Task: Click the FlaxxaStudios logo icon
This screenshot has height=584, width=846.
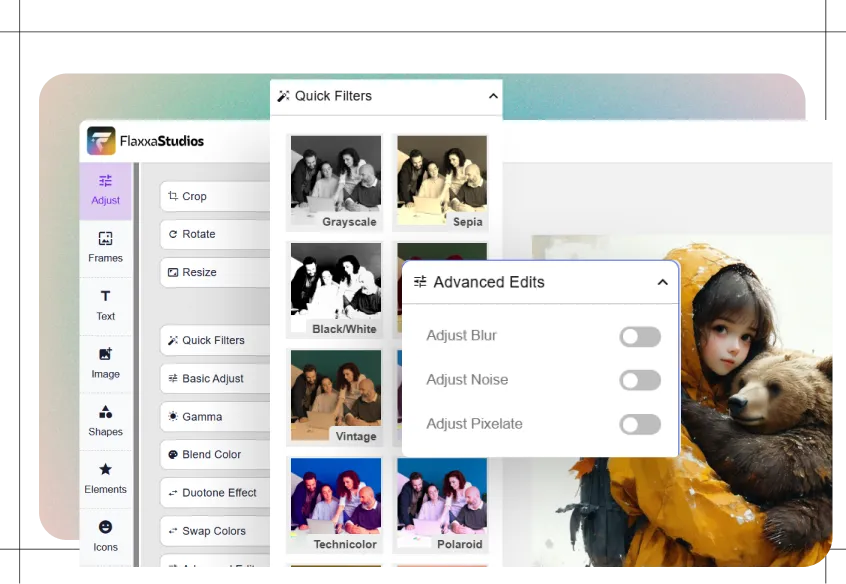Action: click(x=101, y=141)
